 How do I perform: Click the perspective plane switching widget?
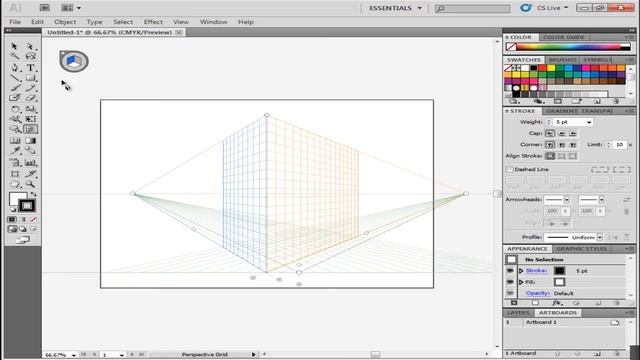(x=74, y=61)
